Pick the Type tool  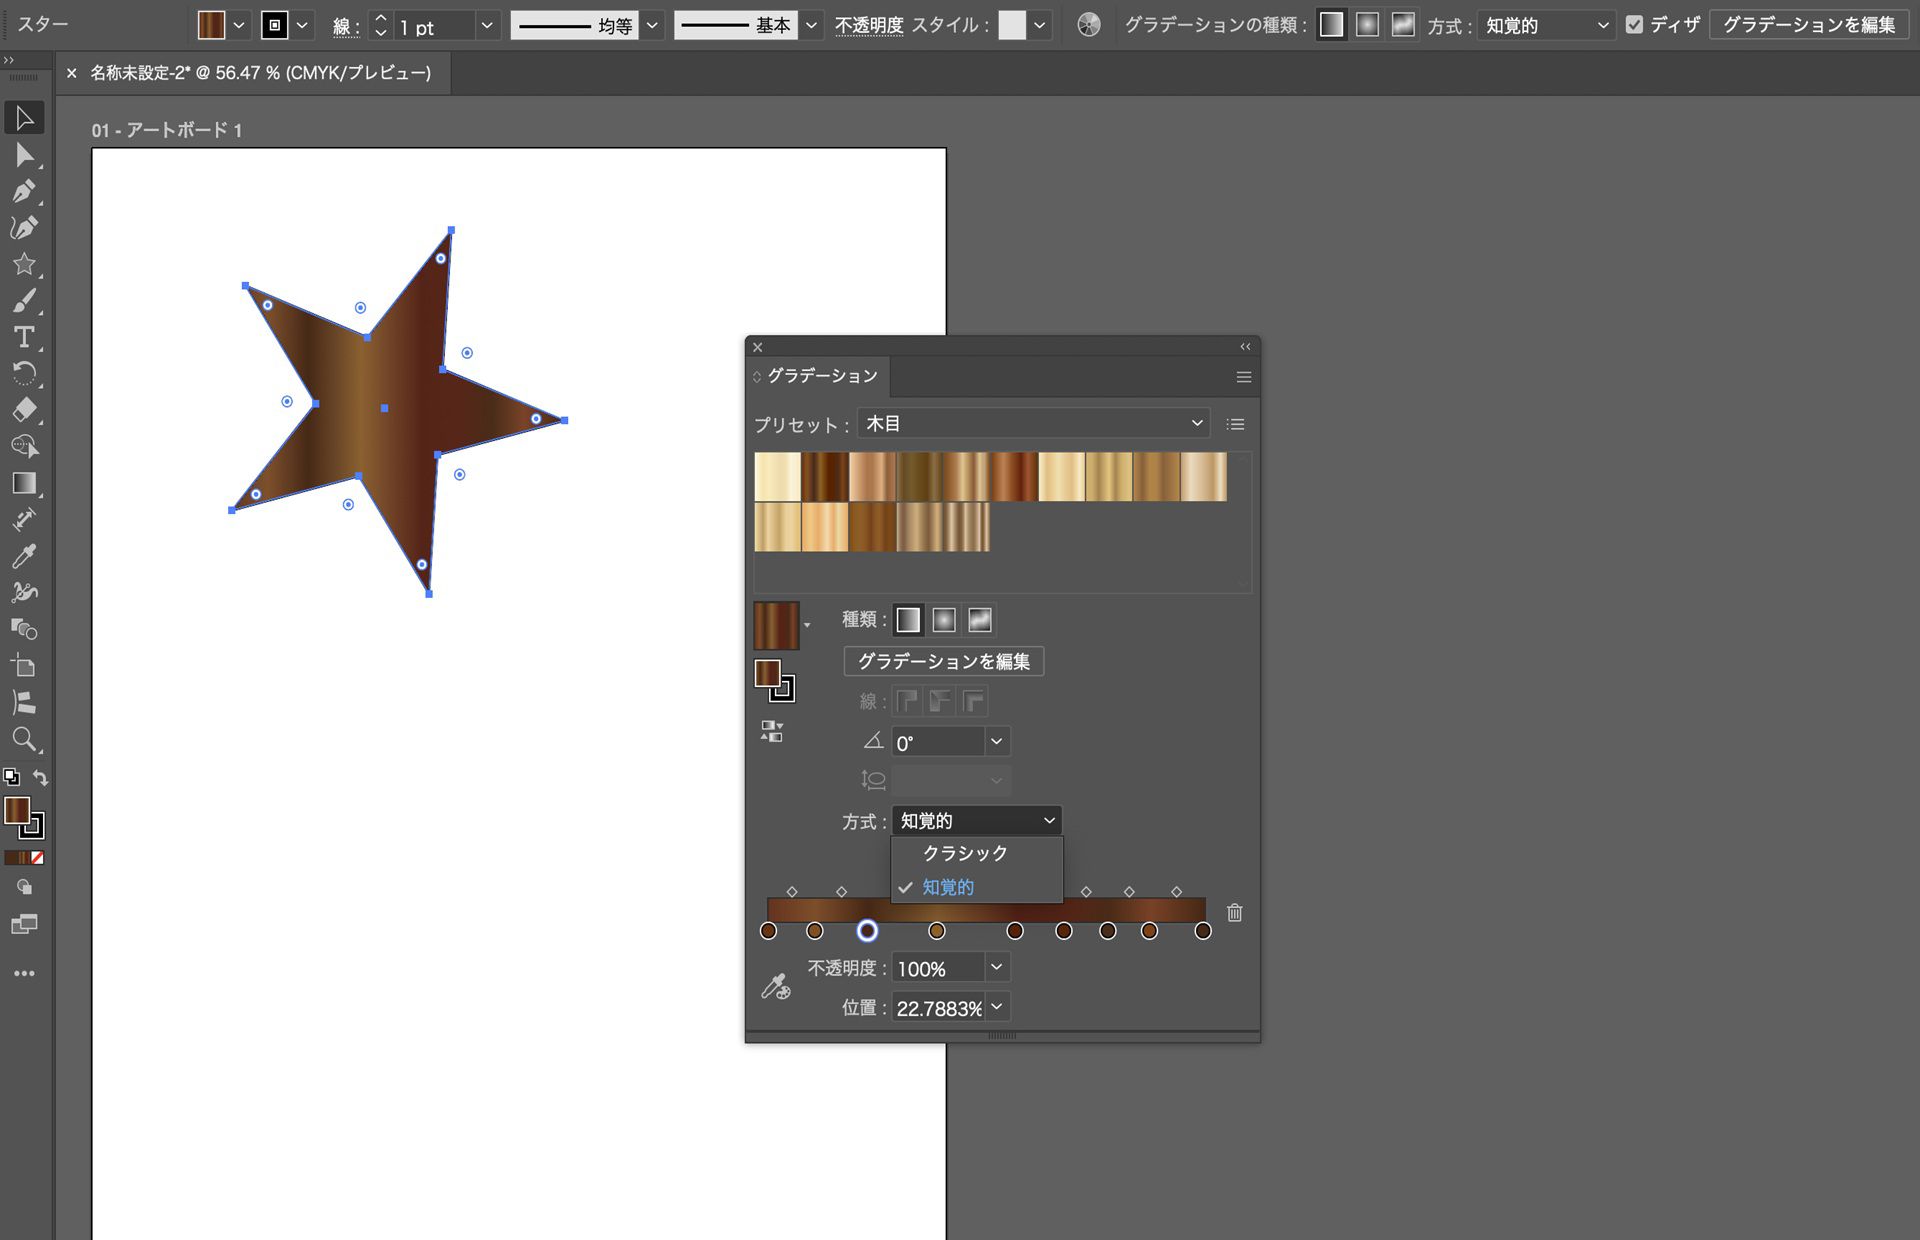point(24,339)
